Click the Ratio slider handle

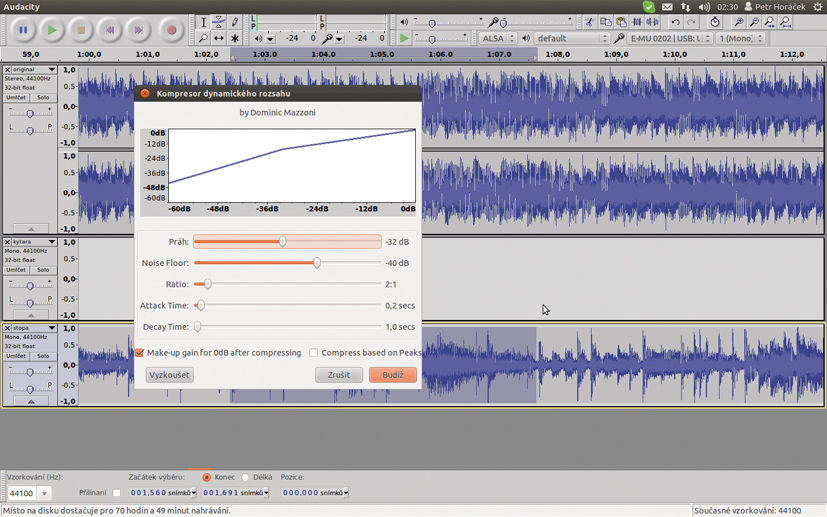(x=207, y=284)
